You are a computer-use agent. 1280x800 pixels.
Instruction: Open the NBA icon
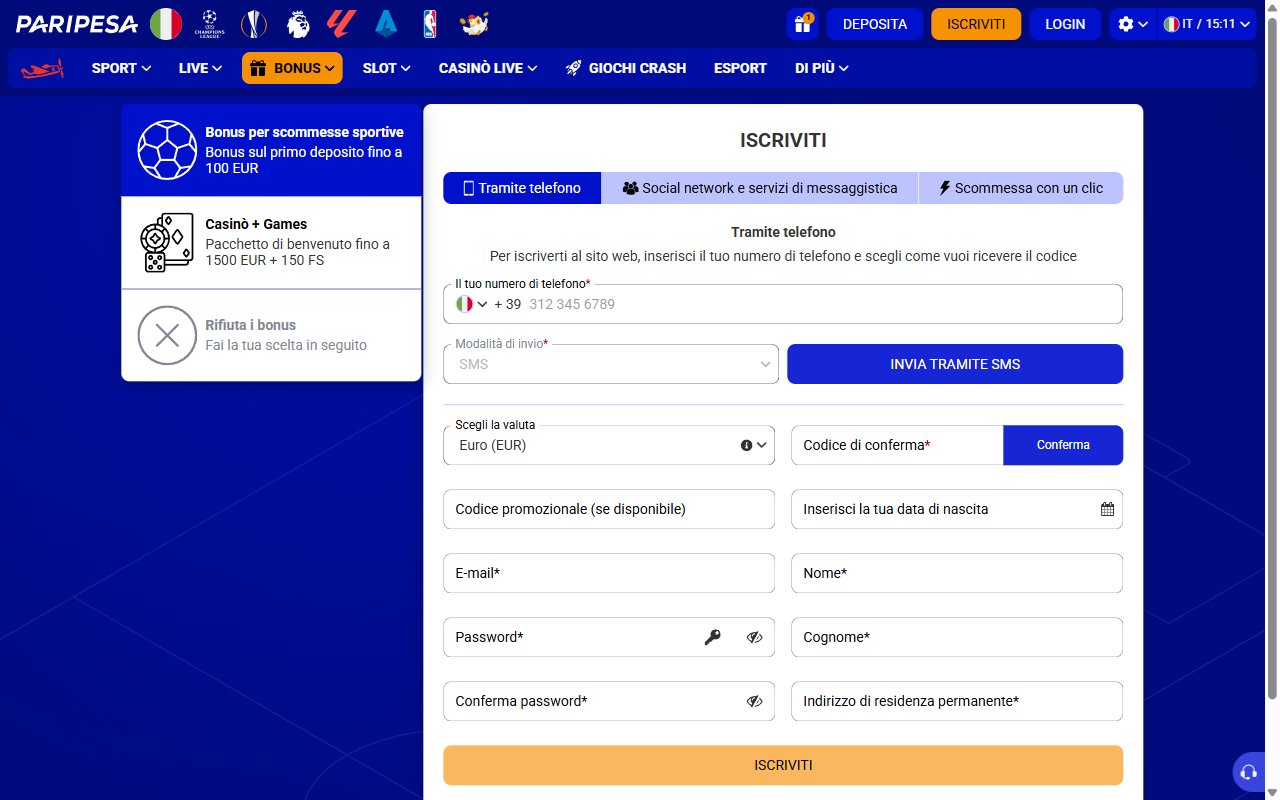[x=430, y=24]
